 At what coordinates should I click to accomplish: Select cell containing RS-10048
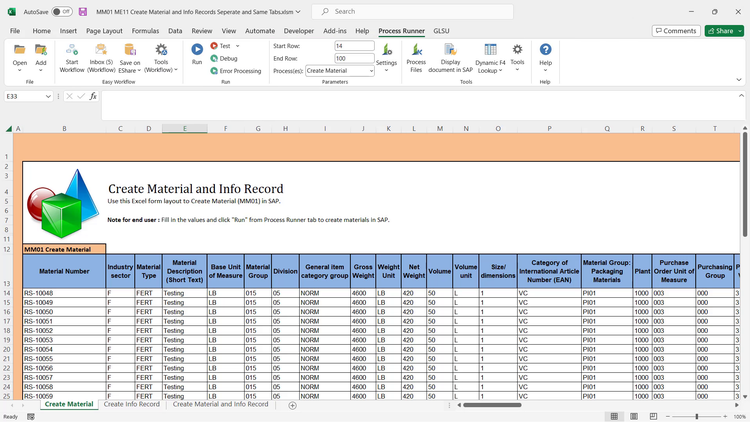pyautogui.click(x=64, y=293)
